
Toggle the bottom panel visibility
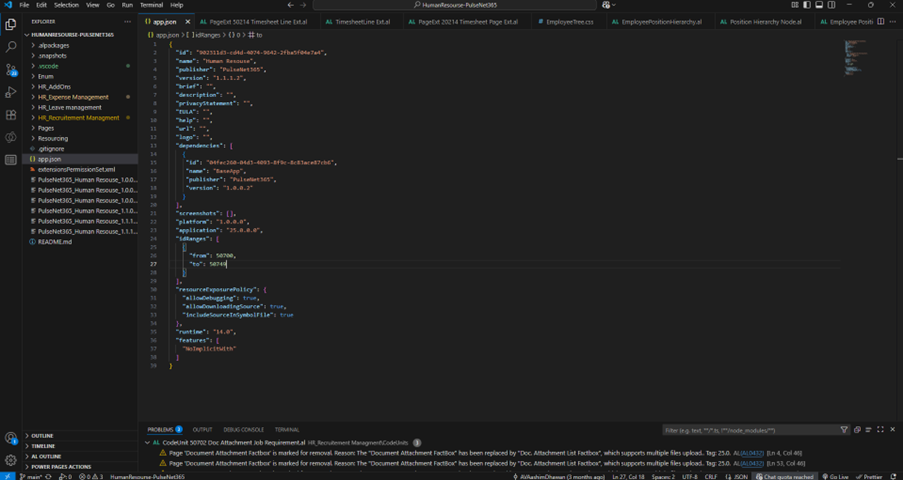(x=819, y=5)
